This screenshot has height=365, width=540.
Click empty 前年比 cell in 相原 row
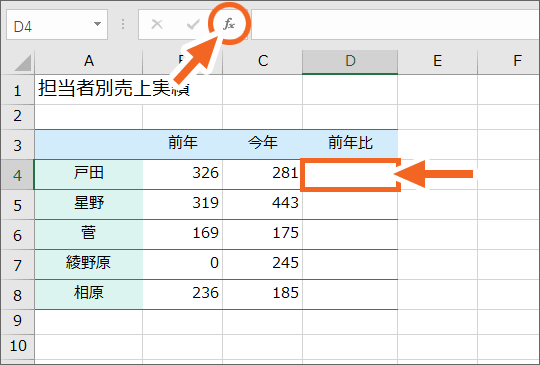click(x=350, y=294)
